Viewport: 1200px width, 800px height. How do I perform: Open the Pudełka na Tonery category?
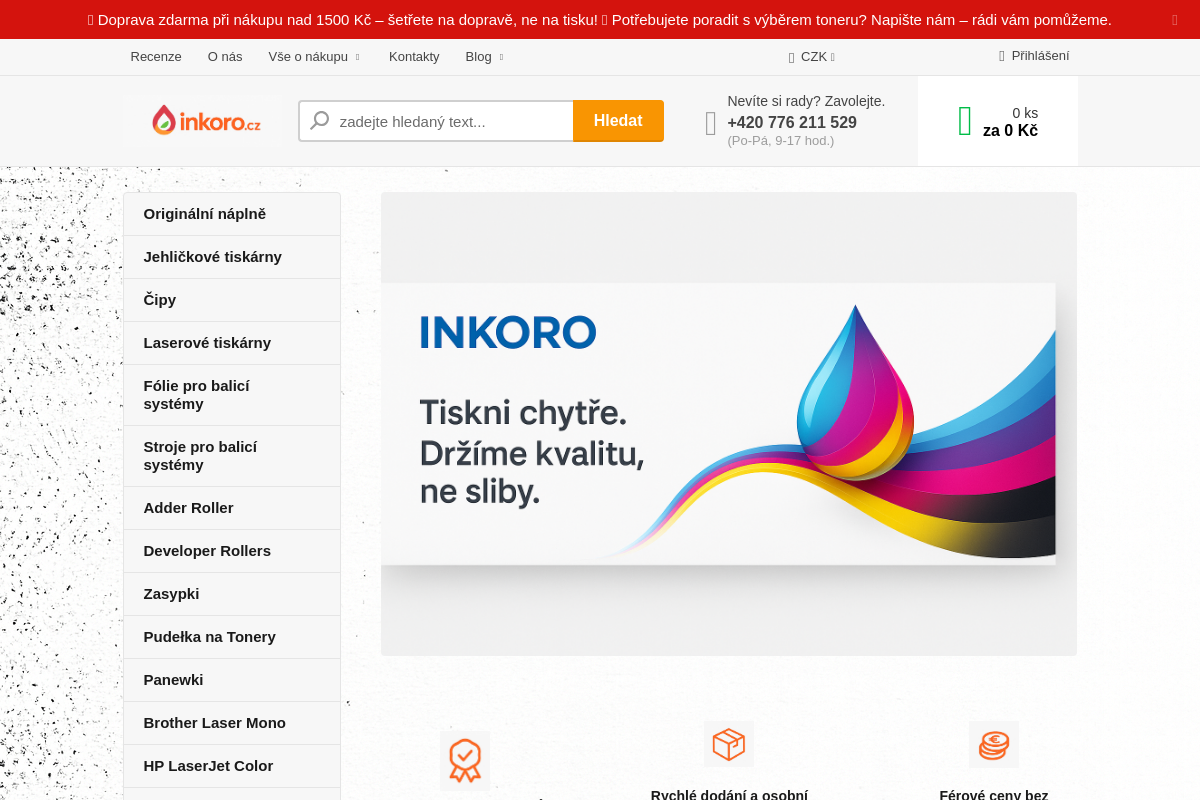(x=232, y=637)
